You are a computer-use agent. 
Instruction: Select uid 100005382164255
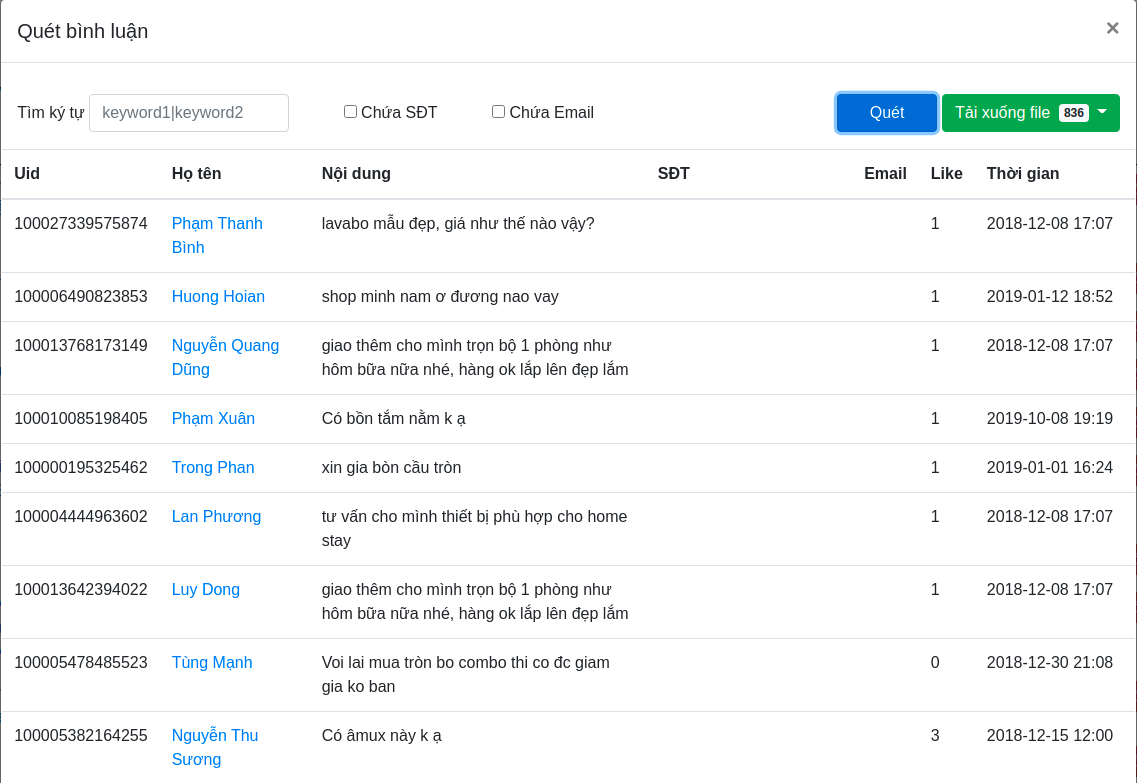tap(81, 736)
